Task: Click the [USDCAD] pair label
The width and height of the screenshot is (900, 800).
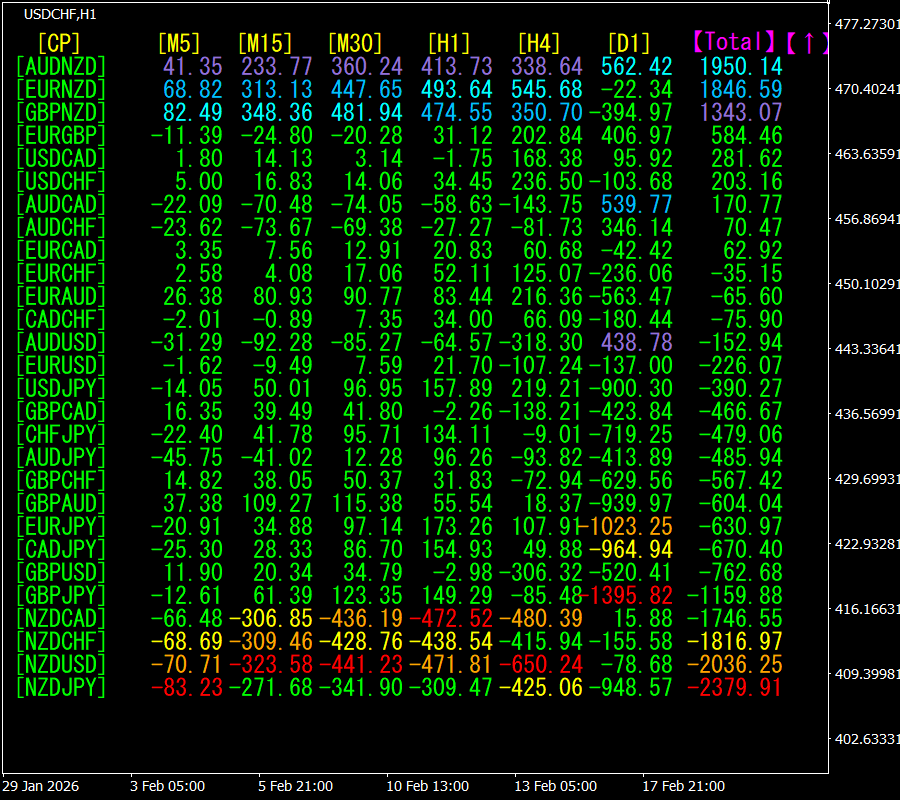Action: tap(61, 158)
